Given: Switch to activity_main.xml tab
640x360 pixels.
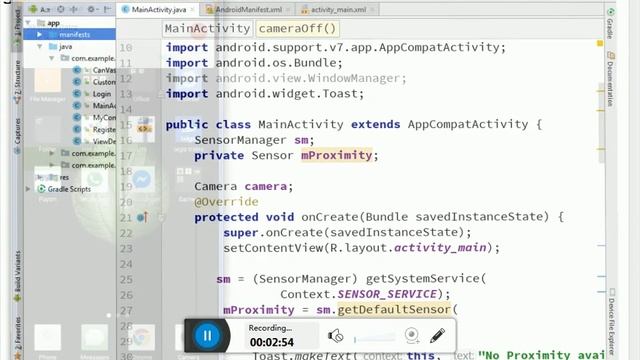Looking at the screenshot, I should pyautogui.click(x=338, y=9).
